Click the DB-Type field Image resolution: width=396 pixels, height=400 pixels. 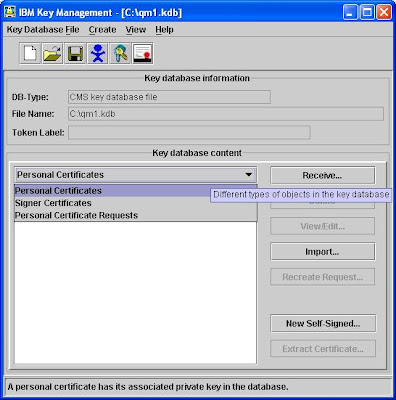click(169, 97)
